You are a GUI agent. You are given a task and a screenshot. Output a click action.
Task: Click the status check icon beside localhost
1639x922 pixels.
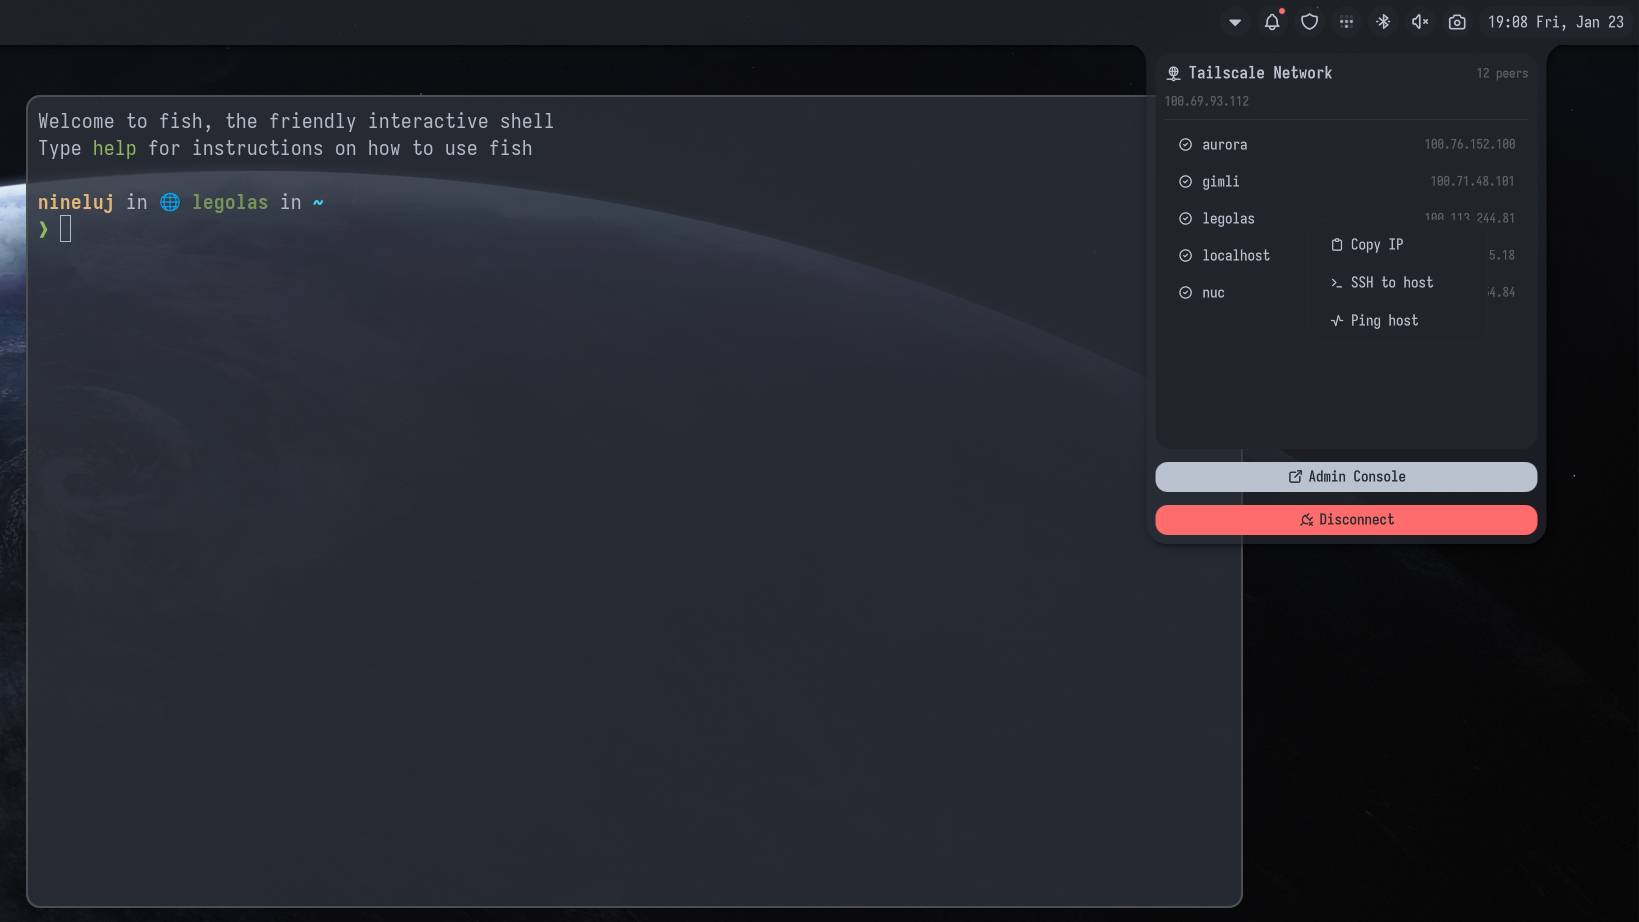point(1185,256)
